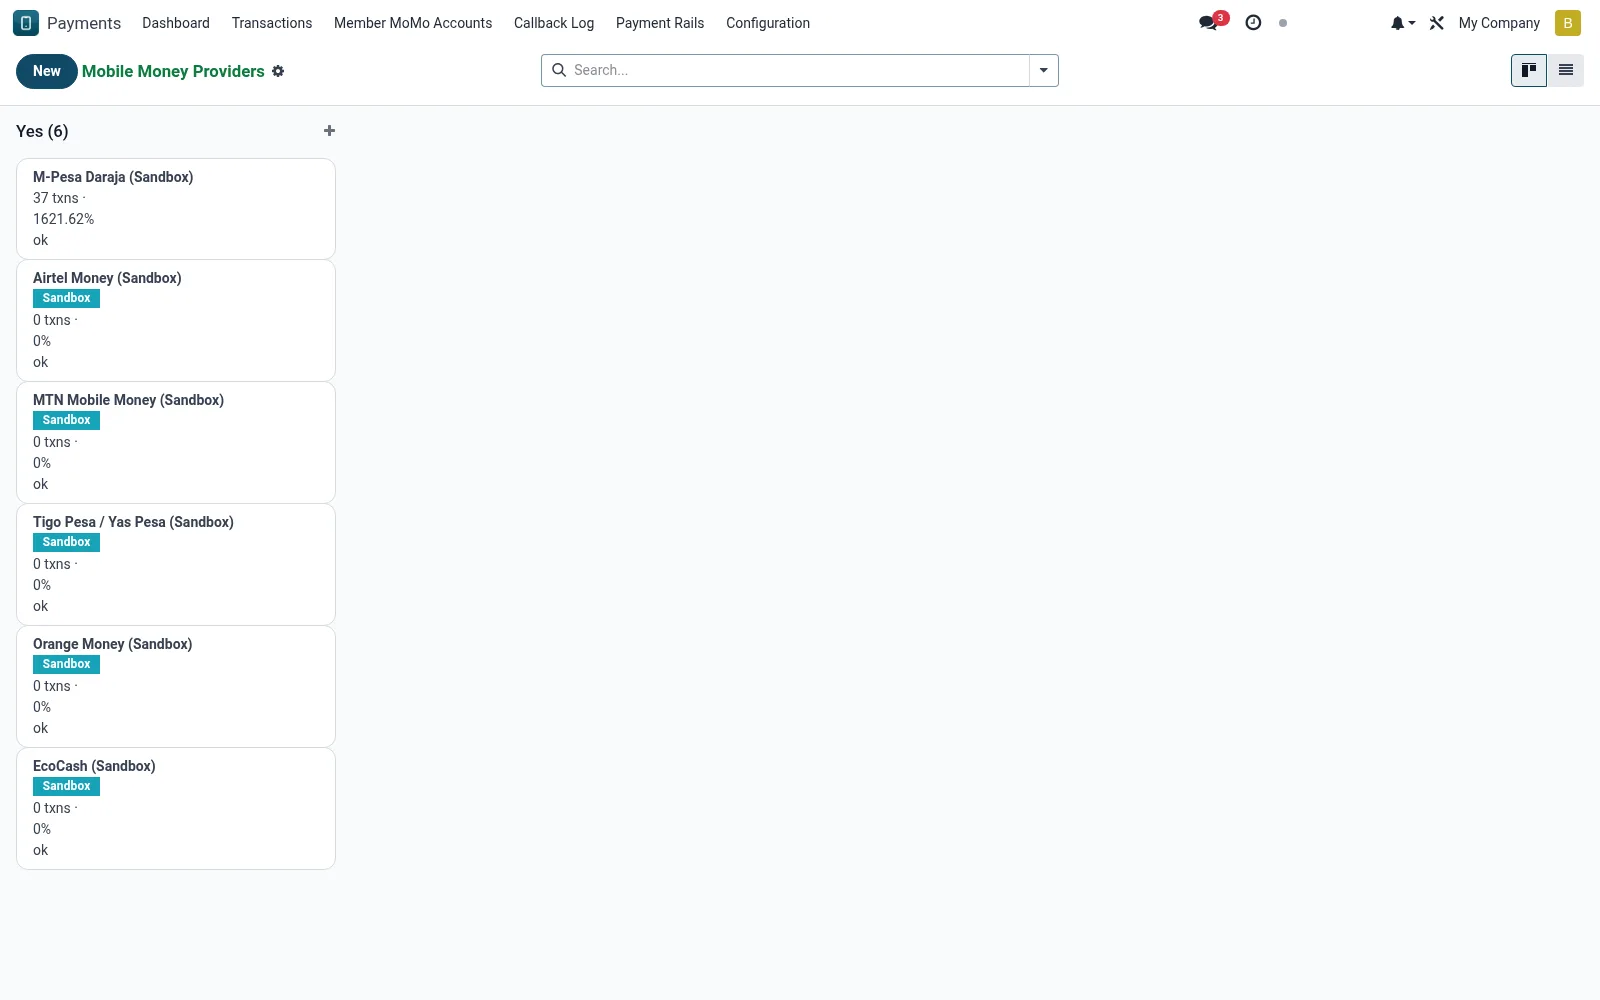Open the MTN Mobile Money (Sandbox) card
This screenshot has height=1000, width=1600.
(176, 443)
